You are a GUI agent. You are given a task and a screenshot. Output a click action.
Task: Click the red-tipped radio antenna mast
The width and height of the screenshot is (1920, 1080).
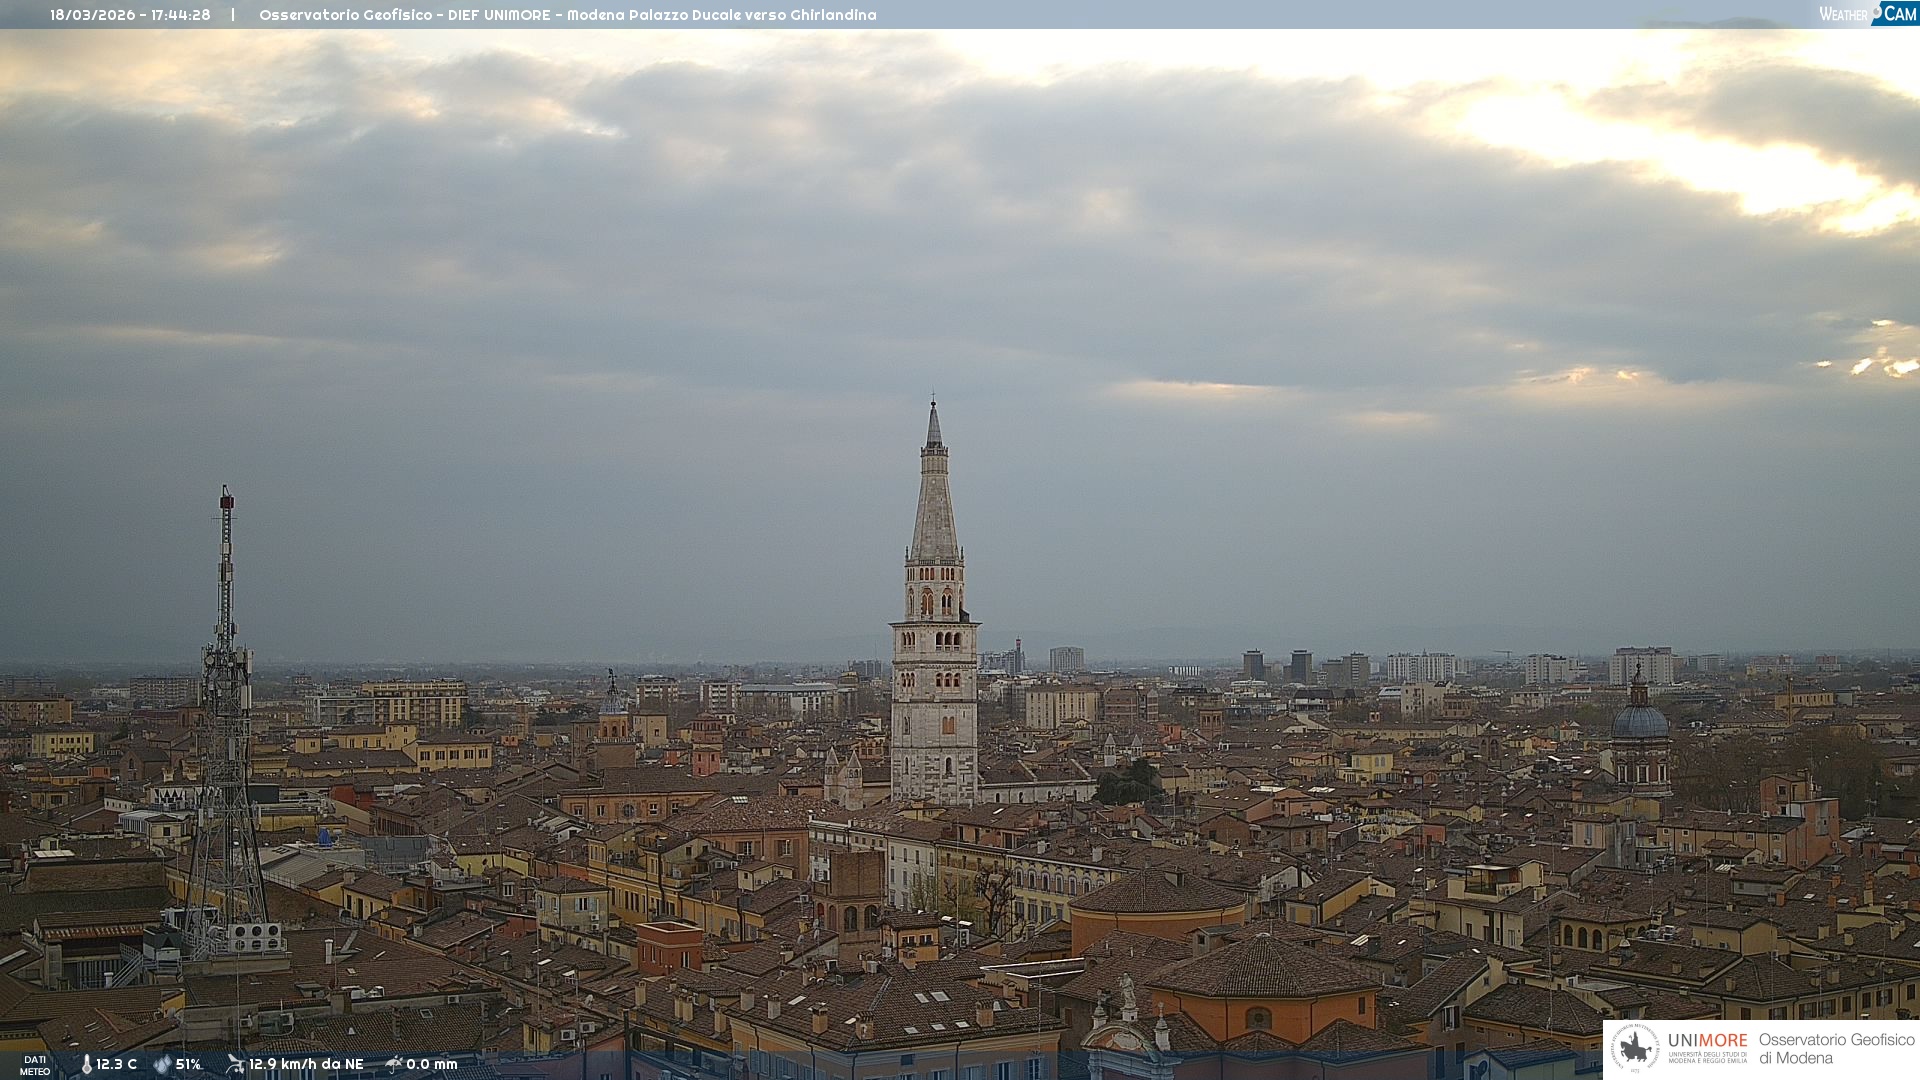click(x=226, y=560)
